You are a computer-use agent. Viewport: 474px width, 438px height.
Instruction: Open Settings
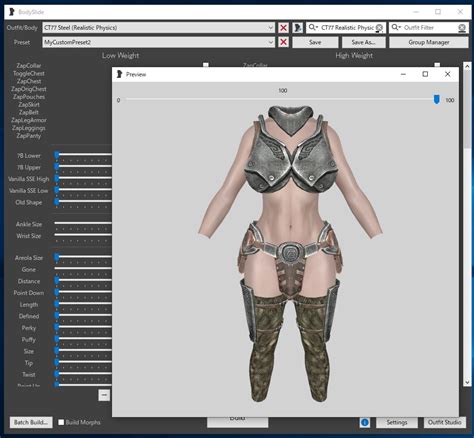click(x=397, y=422)
